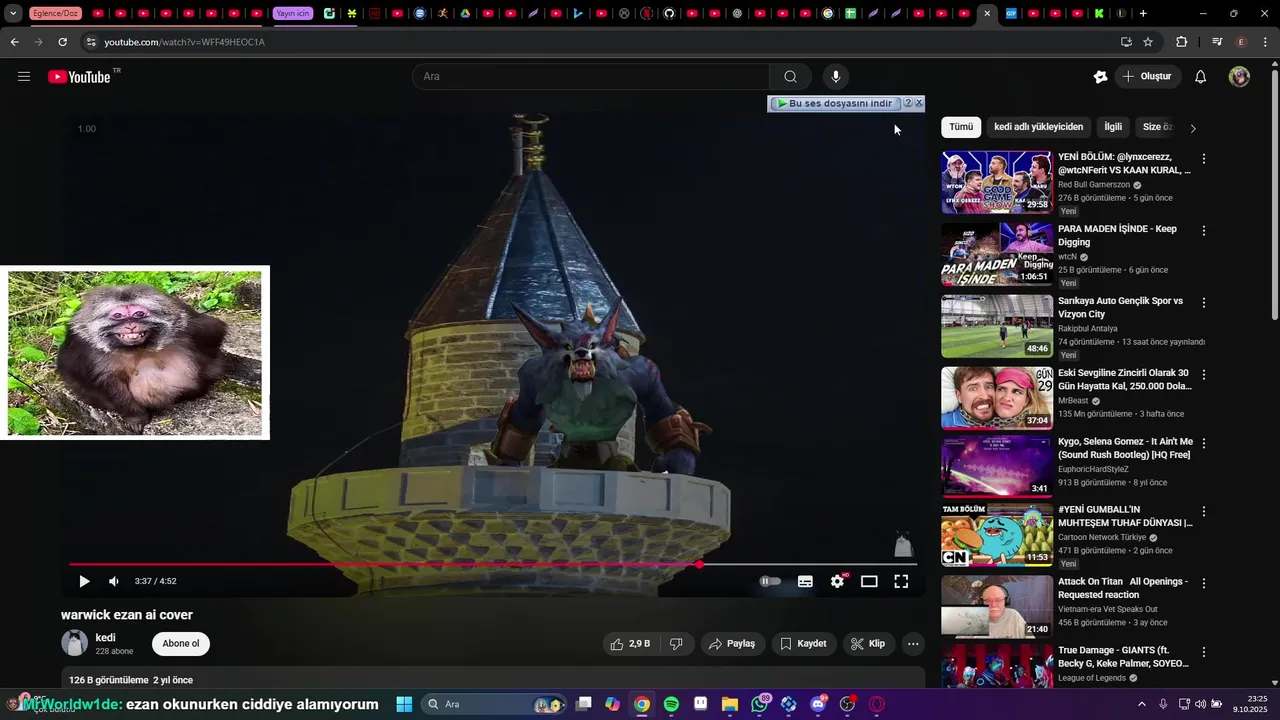This screenshot has width=1280, height=720.
Task: Start voice search with the microphone
Action: [836, 77]
